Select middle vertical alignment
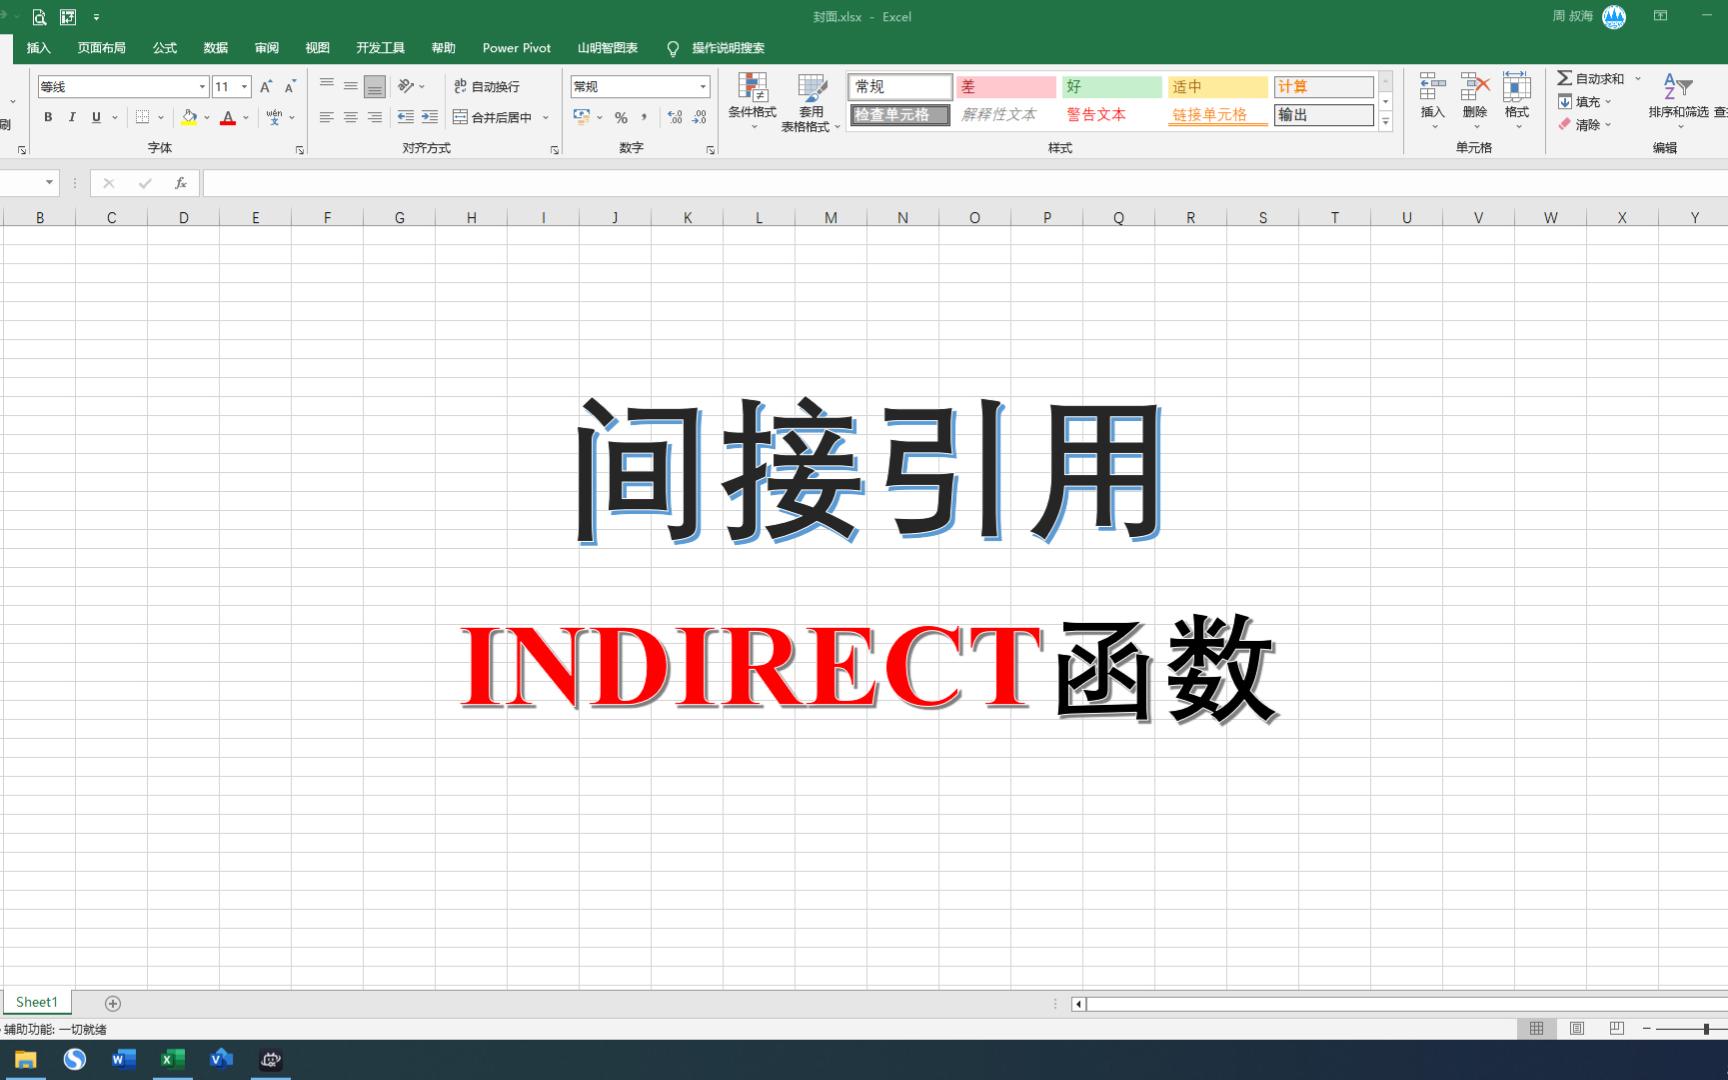The width and height of the screenshot is (1728, 1080). pyautogui.click(x=351, y=87)
